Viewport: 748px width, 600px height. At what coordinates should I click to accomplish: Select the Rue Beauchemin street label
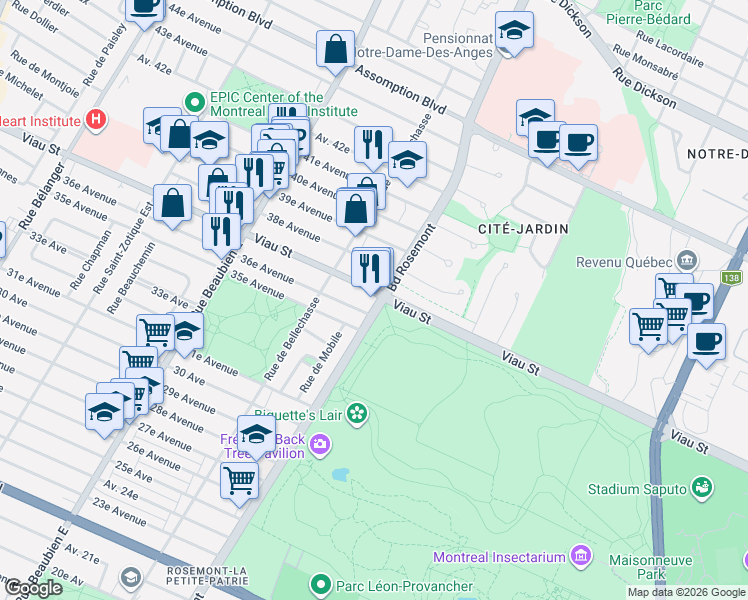tap(131, 278)
